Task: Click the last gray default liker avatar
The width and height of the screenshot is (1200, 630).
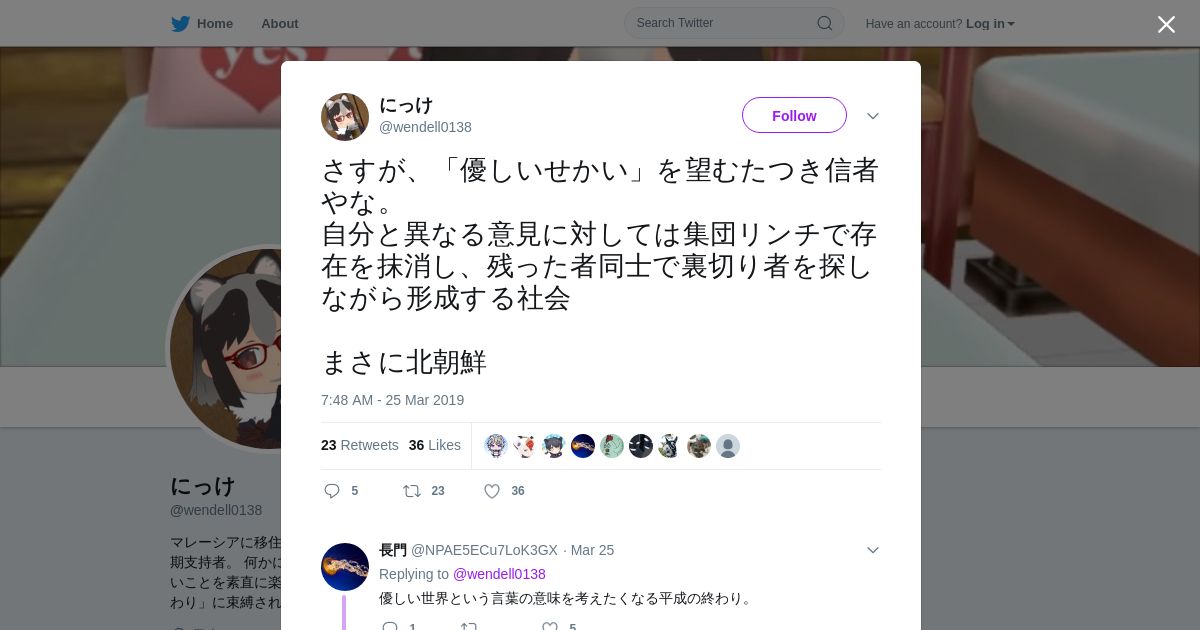Action: (x=728, y=446)
